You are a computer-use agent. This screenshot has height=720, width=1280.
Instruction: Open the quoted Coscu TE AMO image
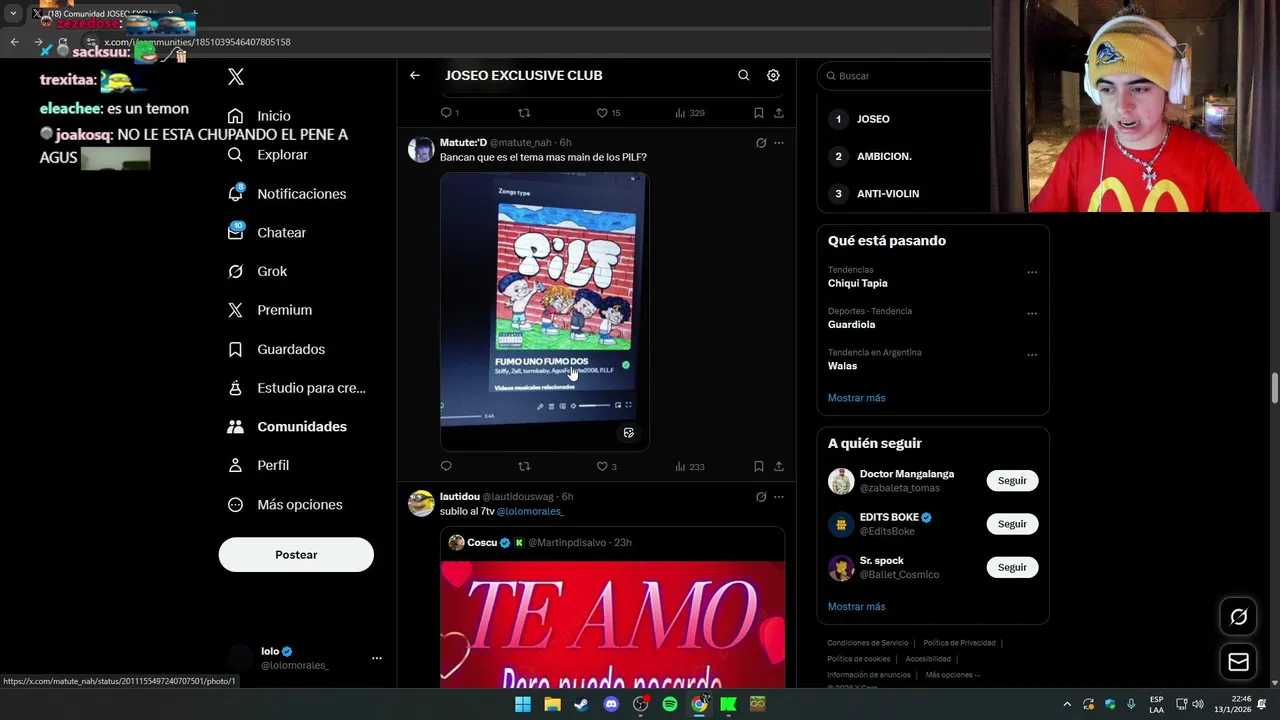pyautogui.click(x=612, y=624)
